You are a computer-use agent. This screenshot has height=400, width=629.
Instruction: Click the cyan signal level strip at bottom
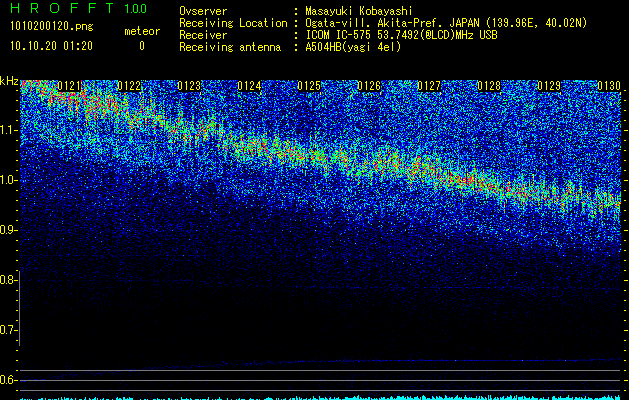(320, 398)
